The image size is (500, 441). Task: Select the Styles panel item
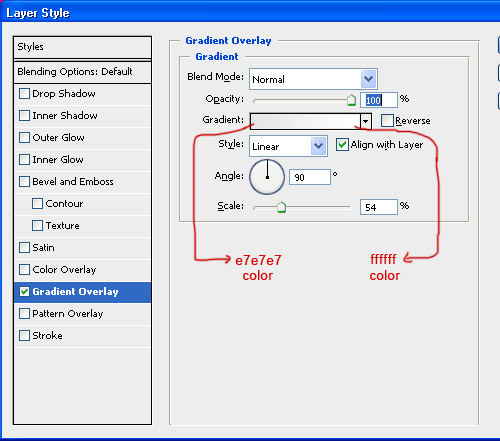tap(82, 47)
